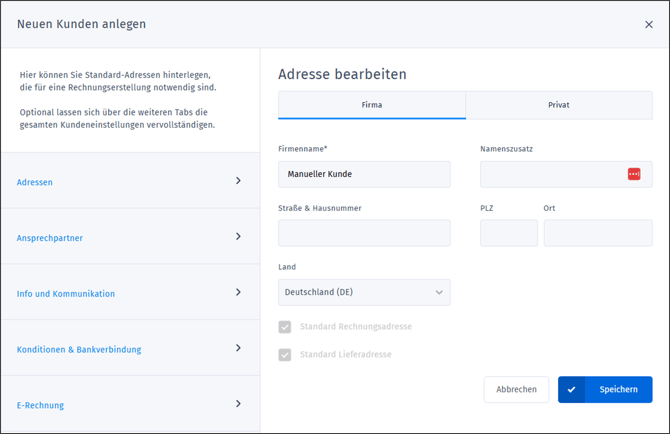Expand Info und Kommunikation chevron

click(x=238, y=293)
